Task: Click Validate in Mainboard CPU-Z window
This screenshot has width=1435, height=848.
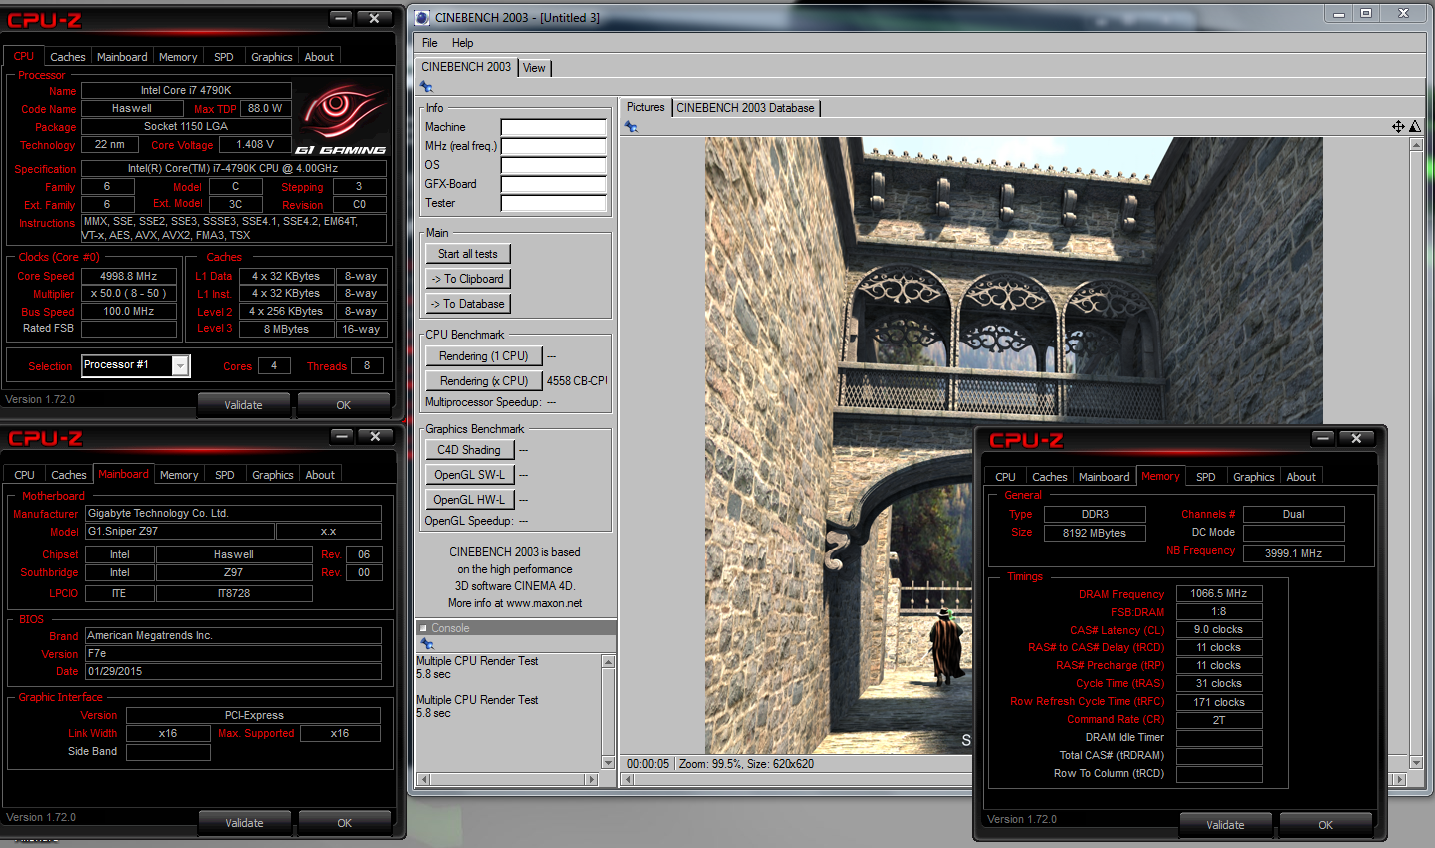Action: [245, 823]
